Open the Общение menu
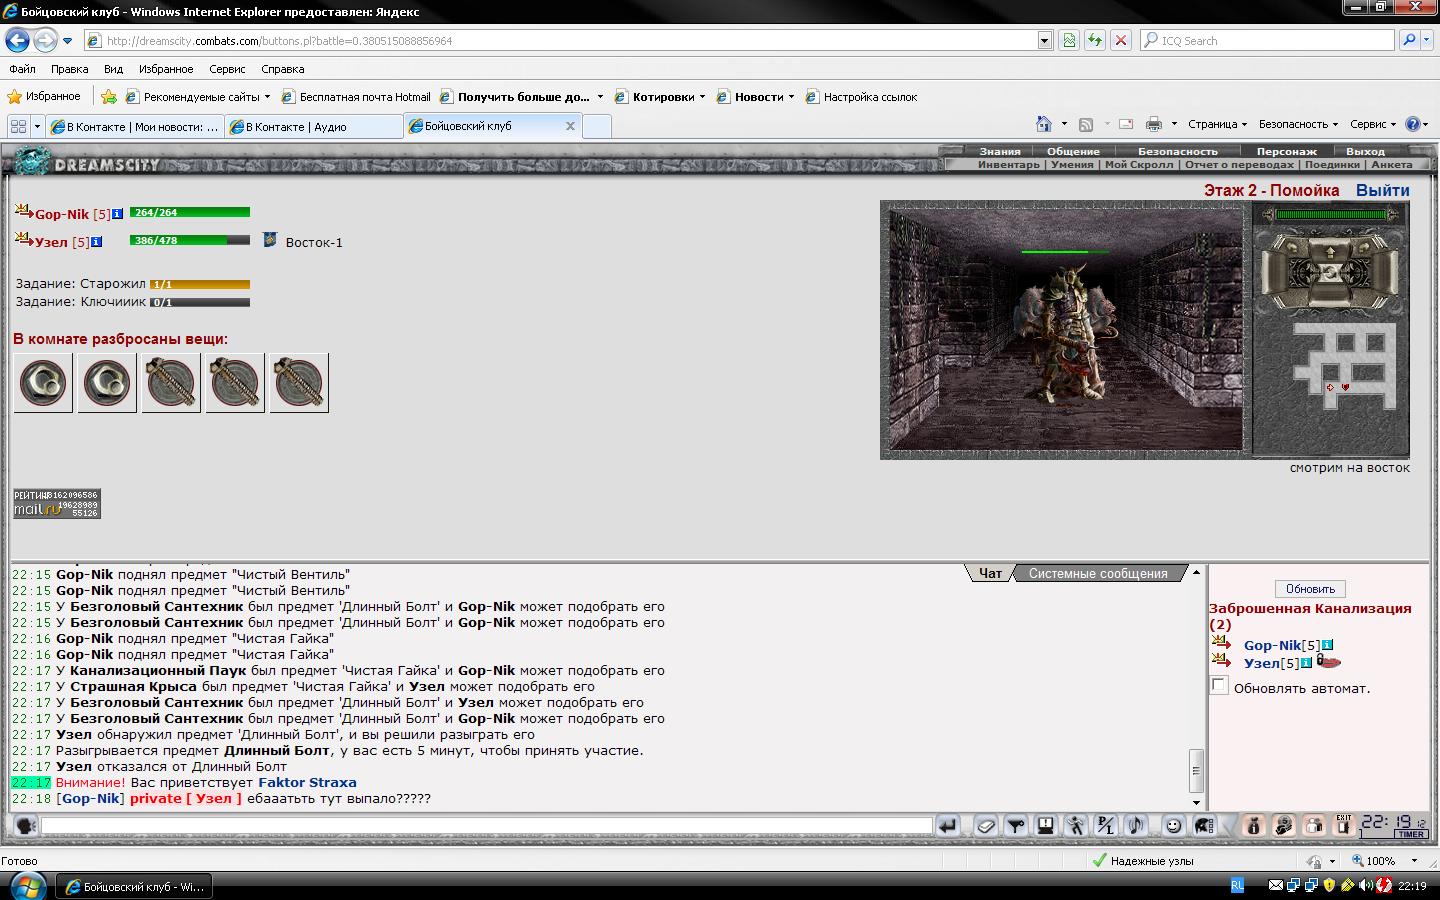This screenshot has width=1440, height=900. pos(1073,152)
